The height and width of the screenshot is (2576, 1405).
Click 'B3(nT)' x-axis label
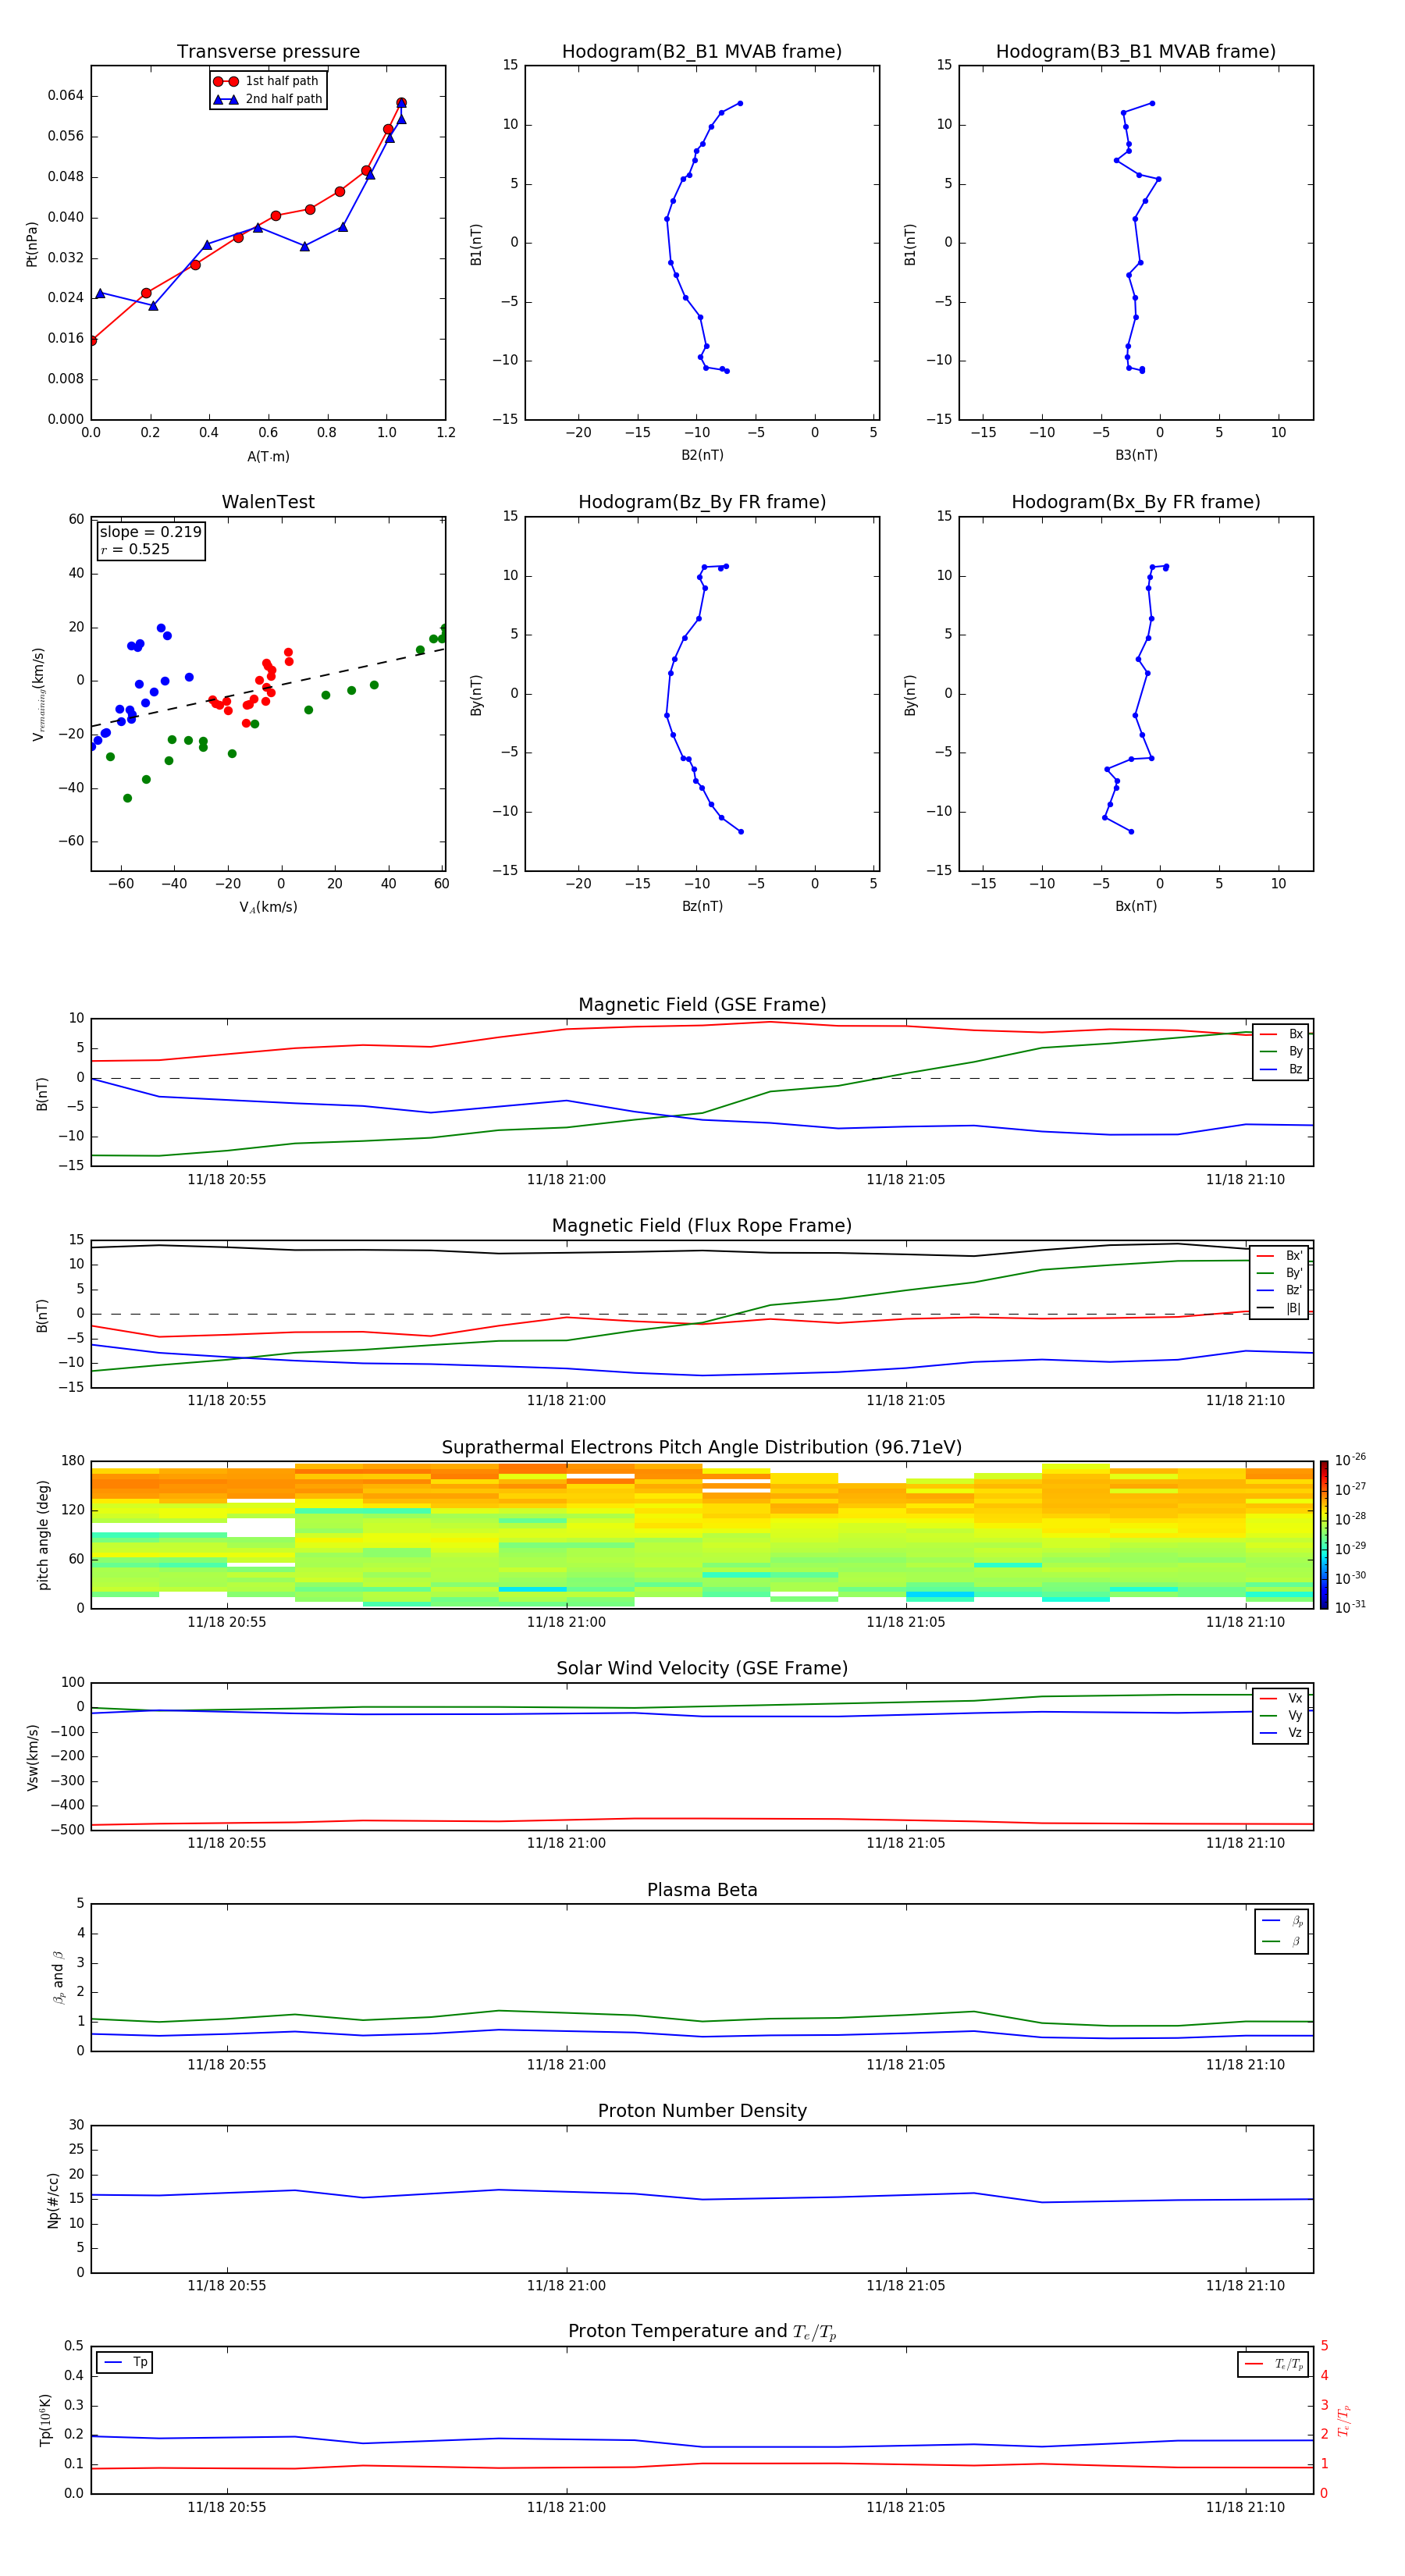click(x=1136, y=455)
